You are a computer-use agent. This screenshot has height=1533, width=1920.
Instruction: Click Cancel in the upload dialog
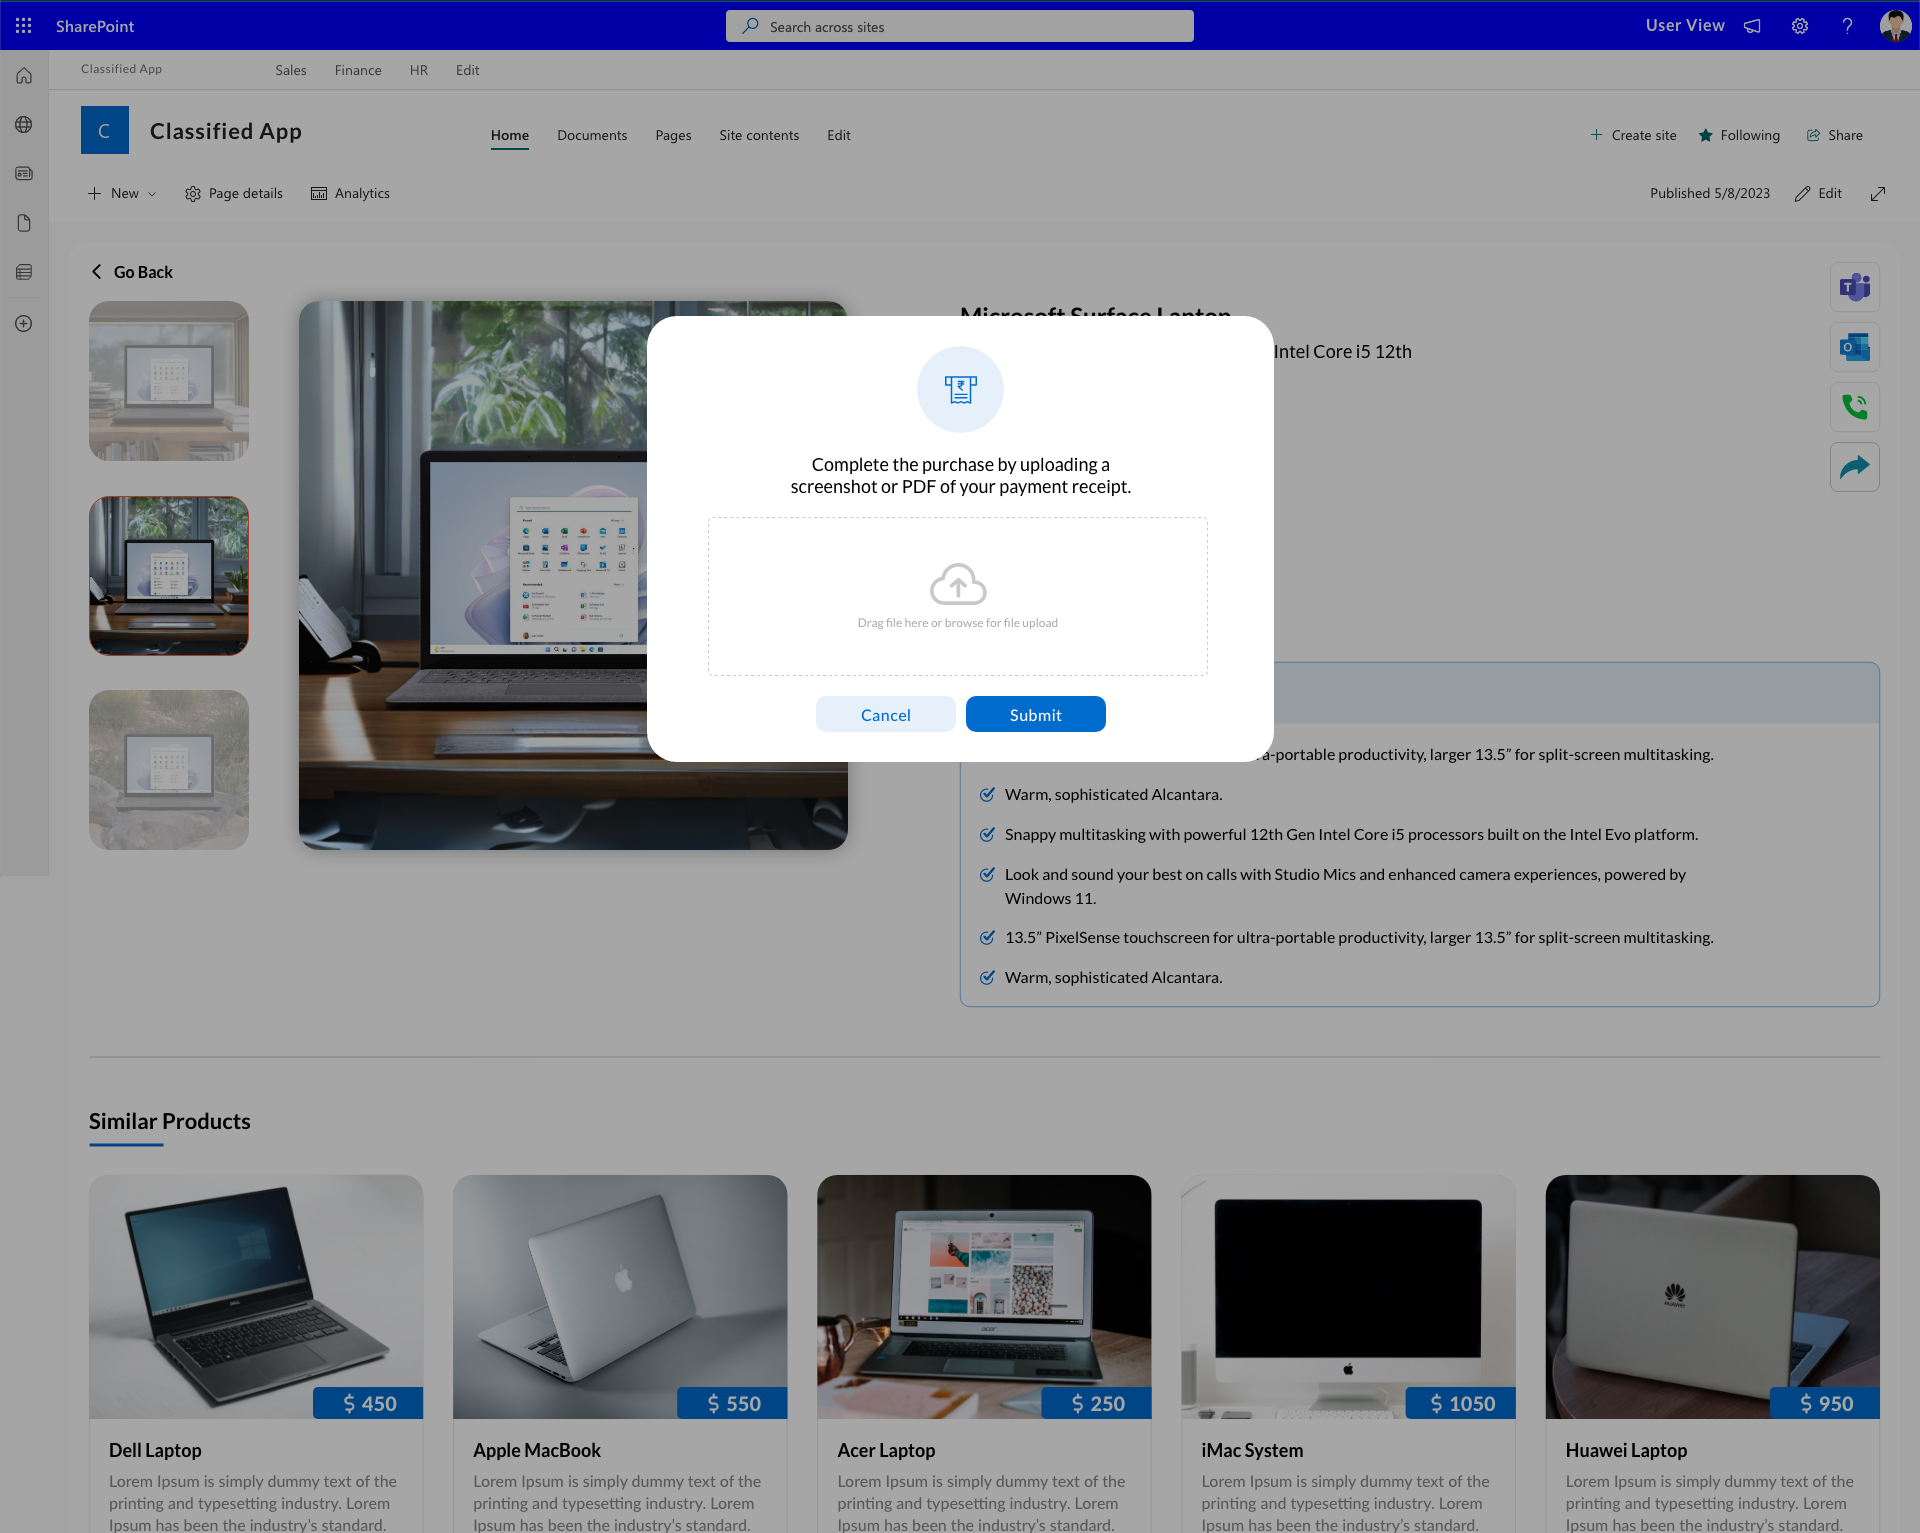pyautogui.click(x=886, y=715)
